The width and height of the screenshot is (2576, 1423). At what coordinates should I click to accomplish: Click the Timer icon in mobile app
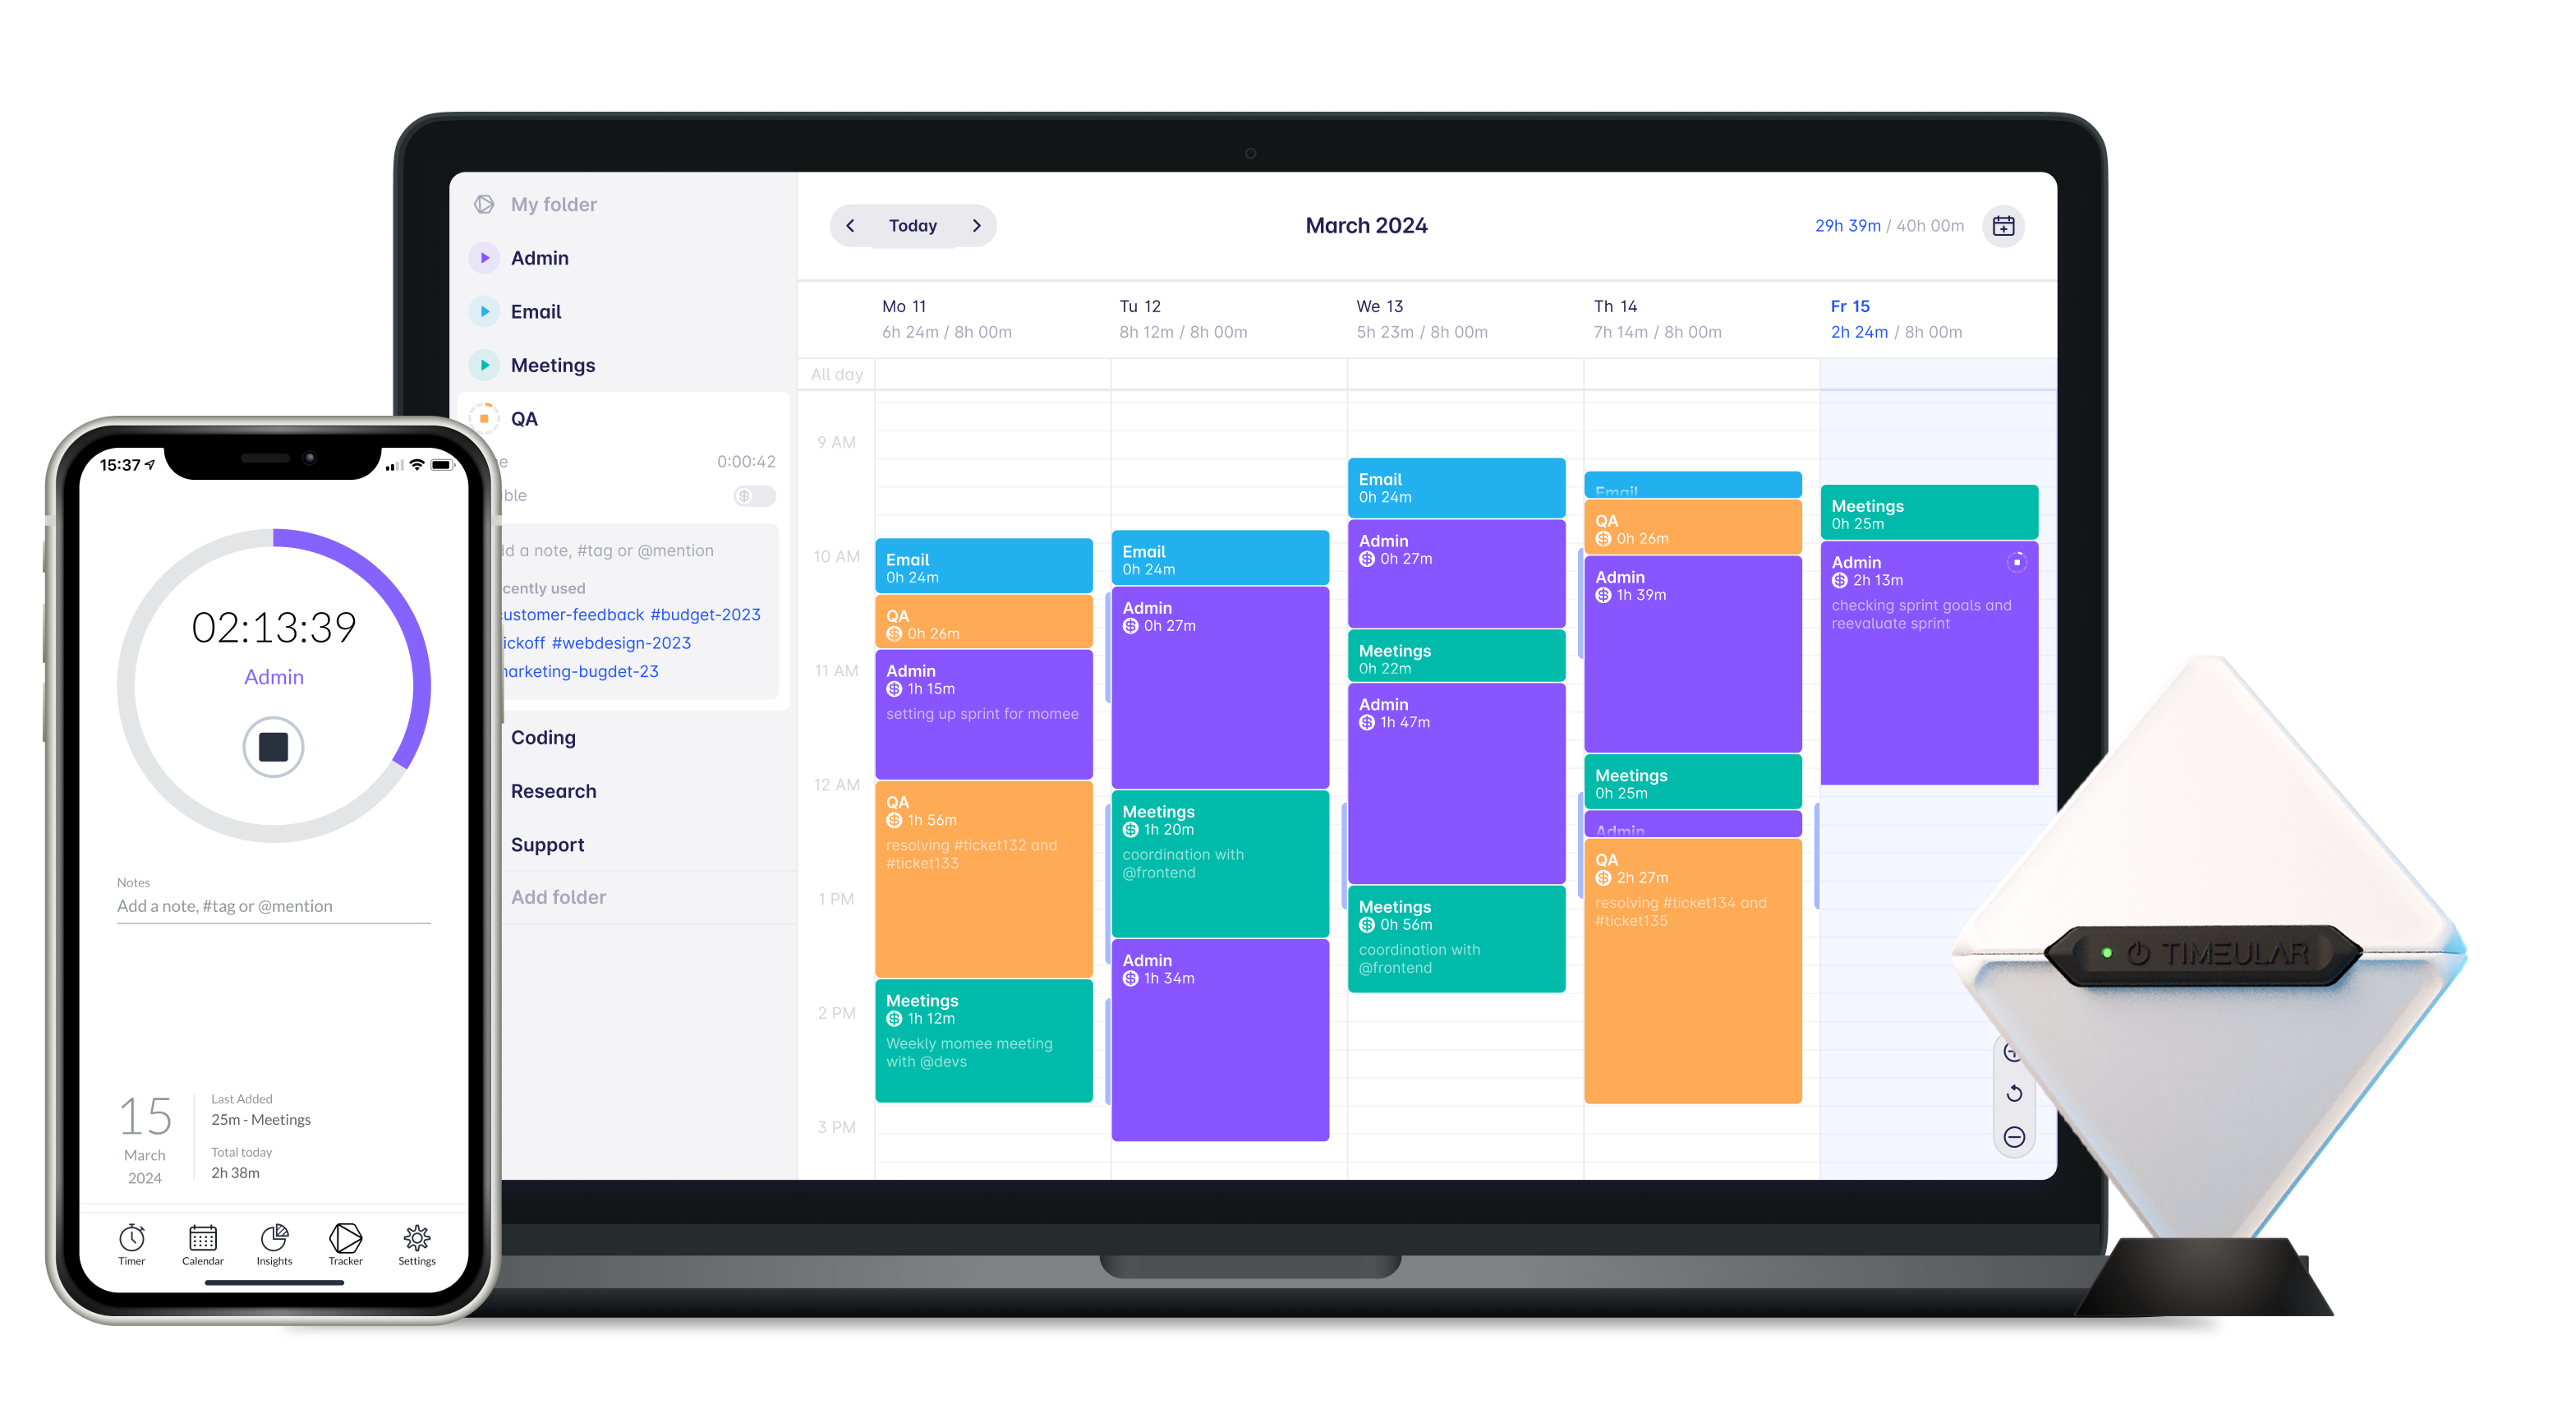tap(131, 1244)
